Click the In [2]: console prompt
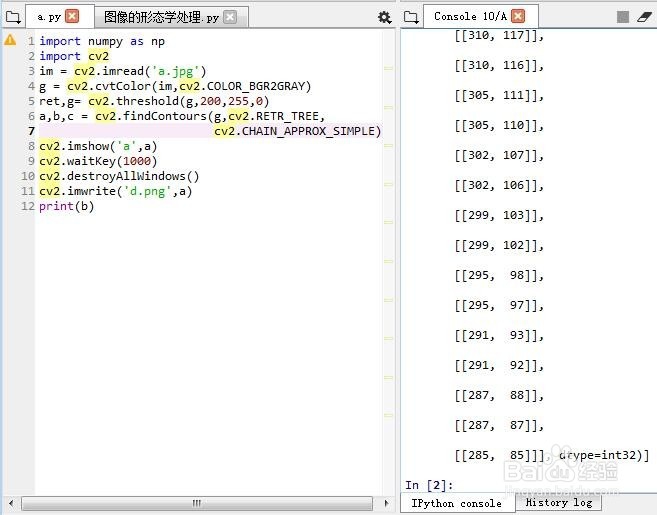The height and width of the screenshot is (515, 657). tap(429, 485)
